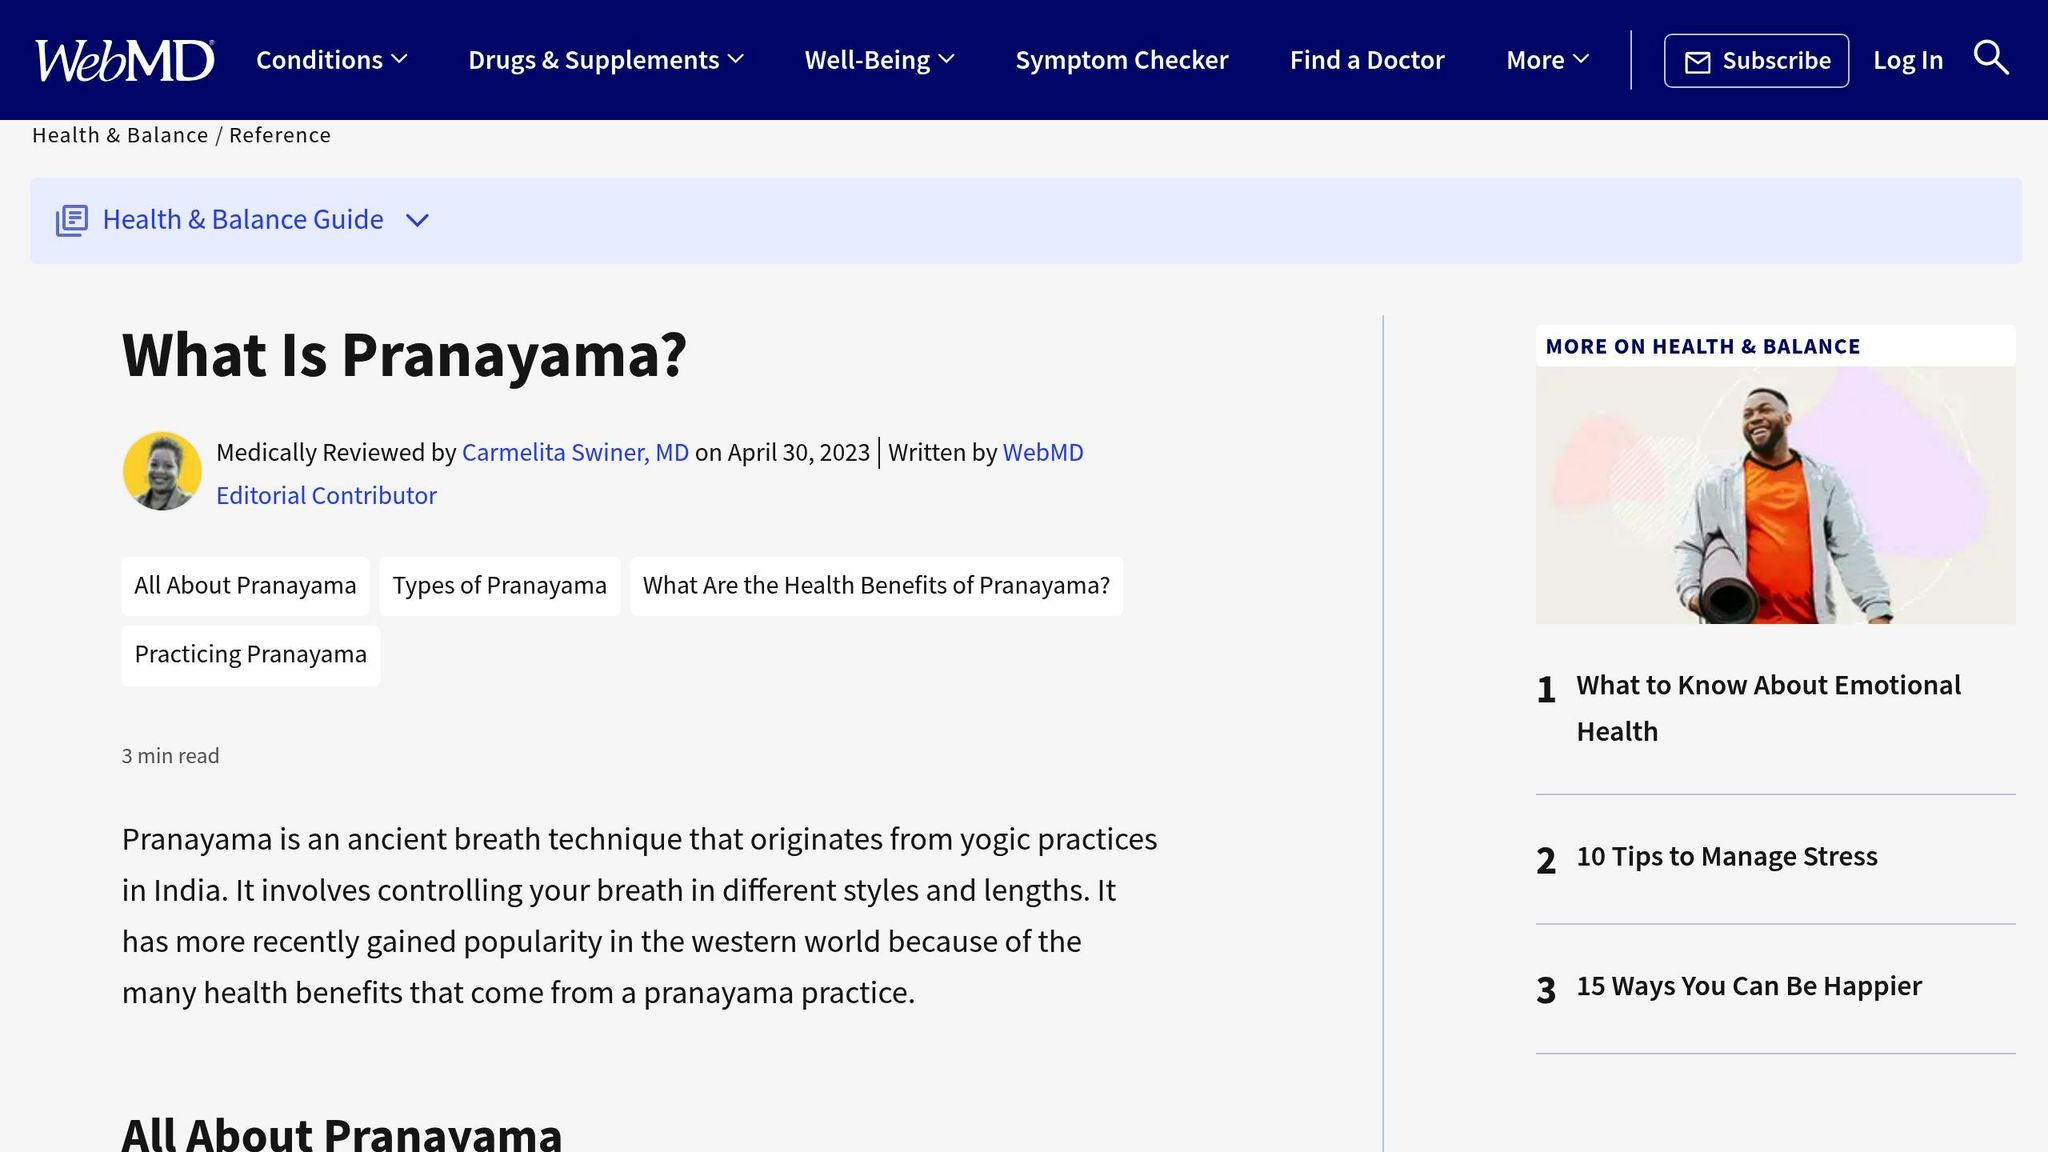This screenshot has width=2048, height=1152.
Task: Click the Health & Balance Guide book icon
Action: (x=71, y=219)
